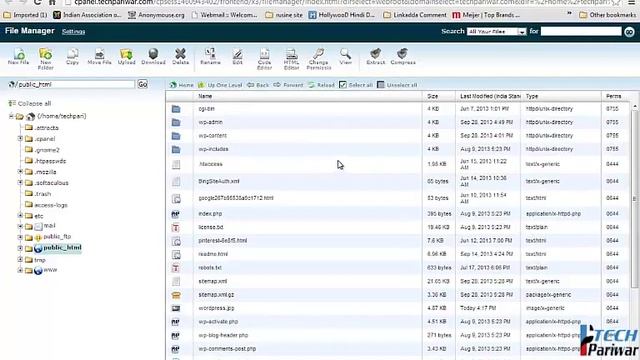Select the robots.txt file icon
This screenshot has width=640, height=360.
coord(176,268)
